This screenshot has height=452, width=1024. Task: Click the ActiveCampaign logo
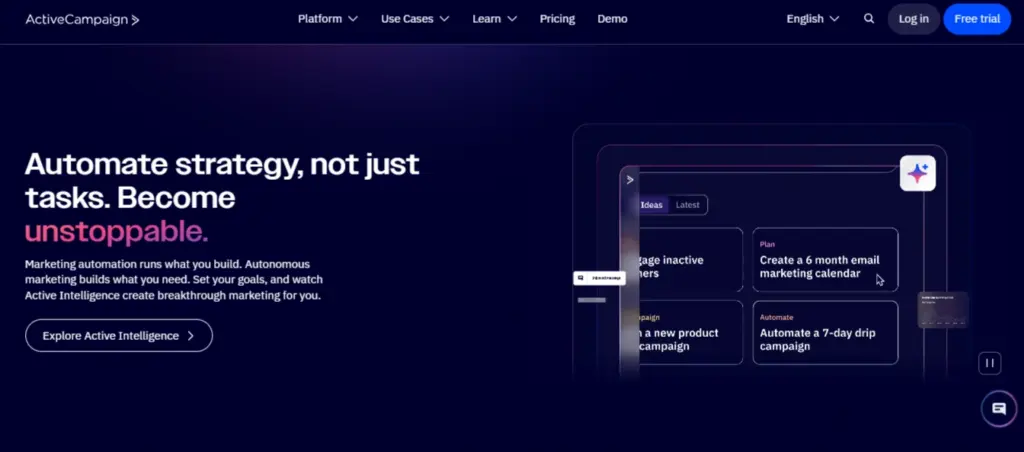(82, 20)
